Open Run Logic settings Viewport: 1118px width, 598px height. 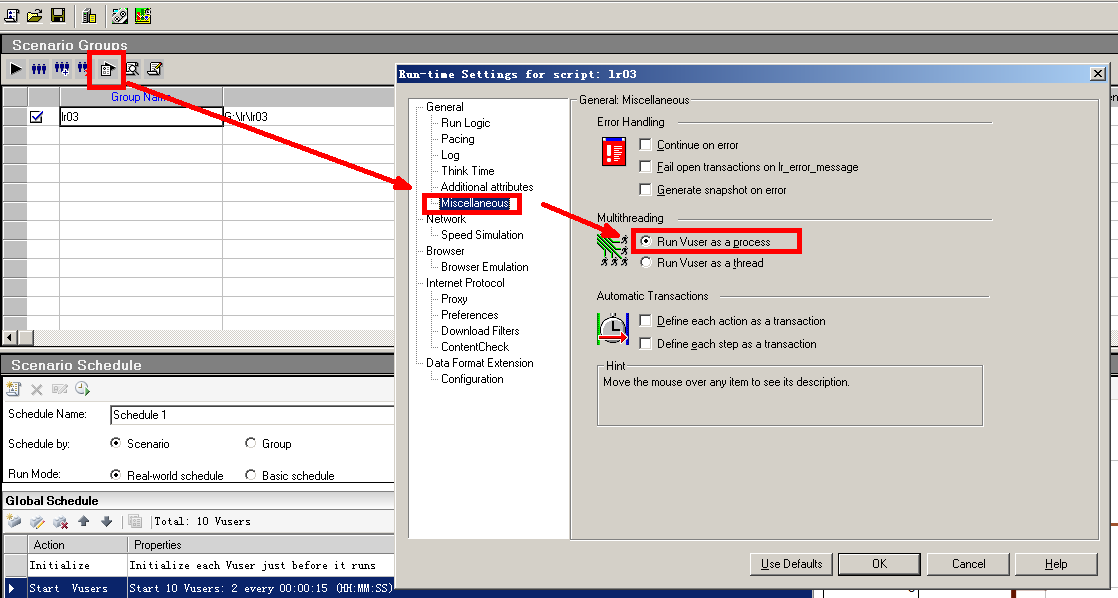(466, 123)
